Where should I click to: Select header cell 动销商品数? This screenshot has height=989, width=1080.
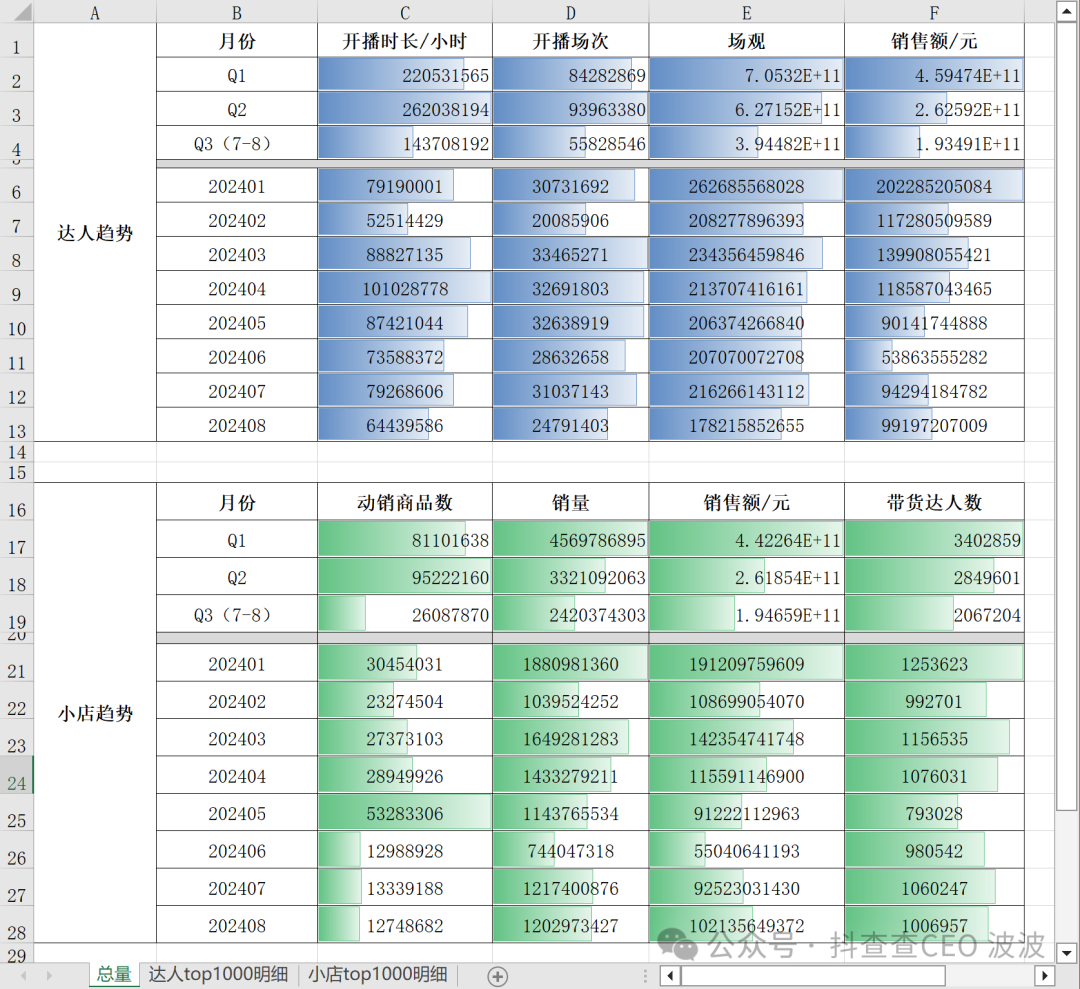(405, 502)
